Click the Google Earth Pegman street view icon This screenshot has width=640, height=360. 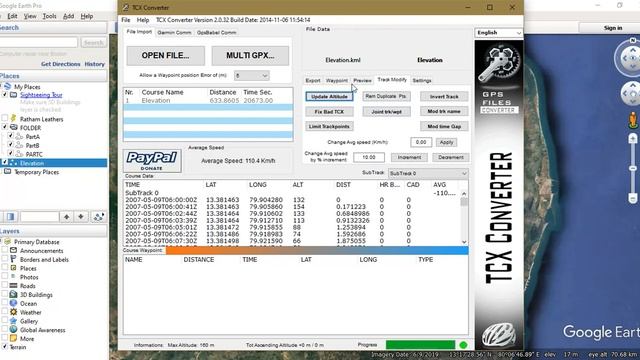tap(633, 120)
